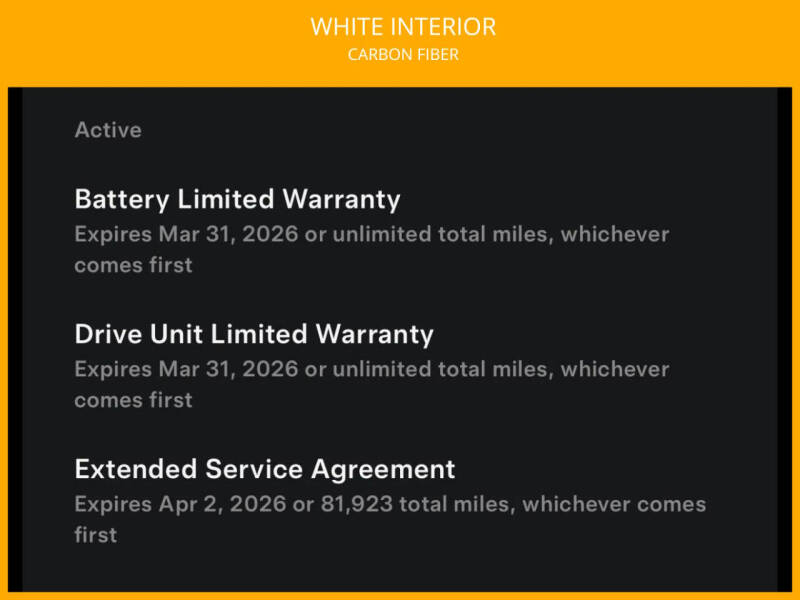
Task: Click the Battery warranty Mar 31, 2026 date
Action: pos(228,234)
